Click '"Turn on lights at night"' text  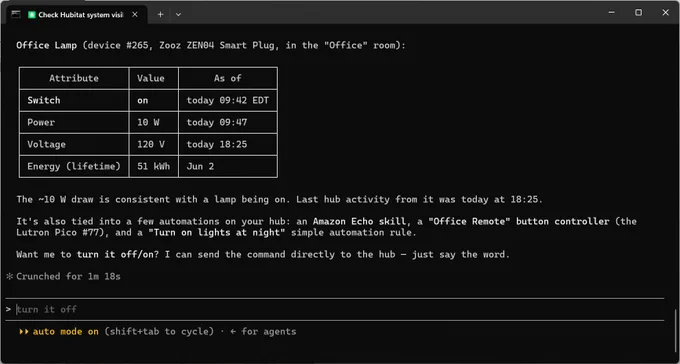[x=217, y=233]
